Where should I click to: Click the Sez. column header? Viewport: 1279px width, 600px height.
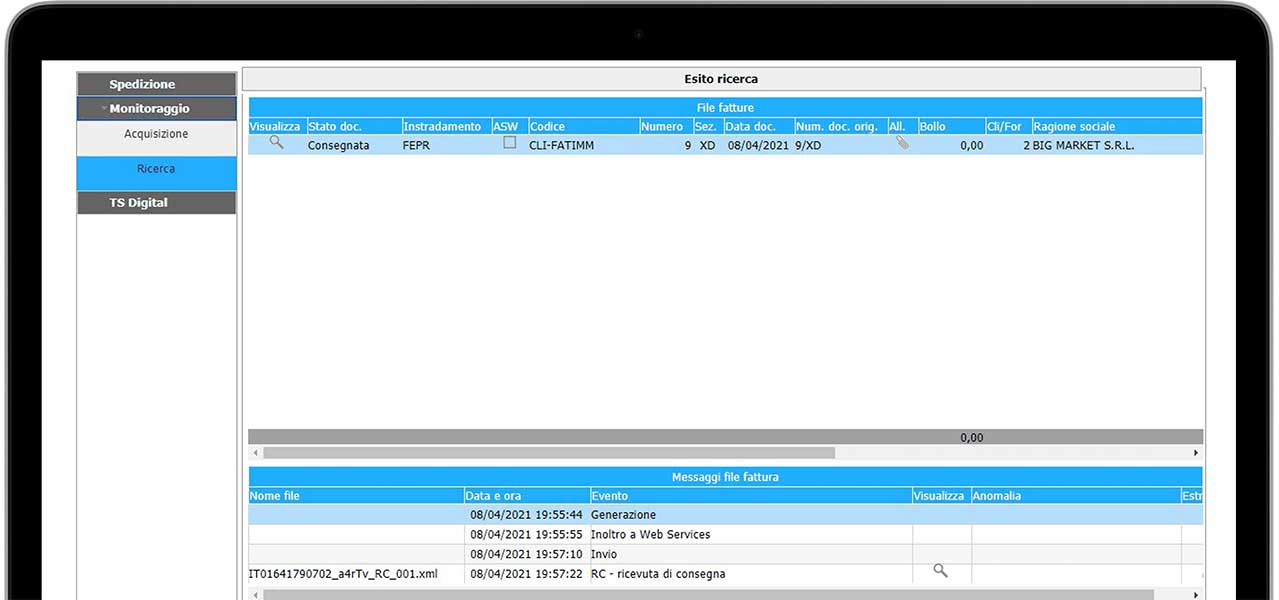tap(708, 126)
